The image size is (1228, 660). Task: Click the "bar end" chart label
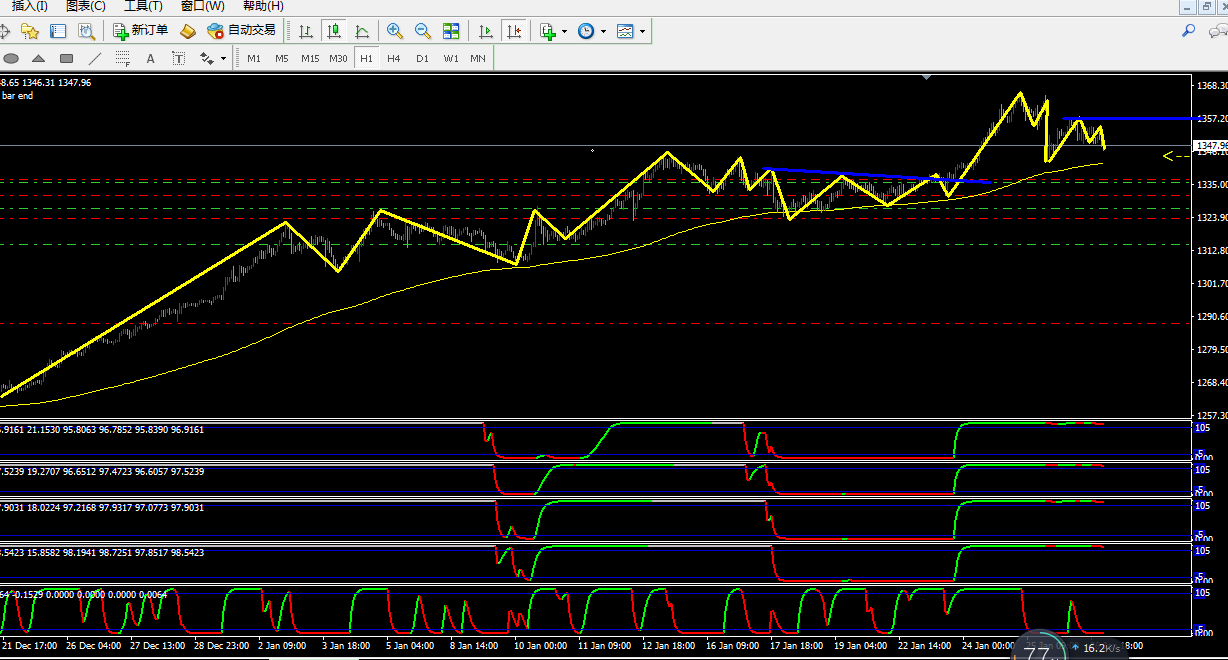[17, 96]
